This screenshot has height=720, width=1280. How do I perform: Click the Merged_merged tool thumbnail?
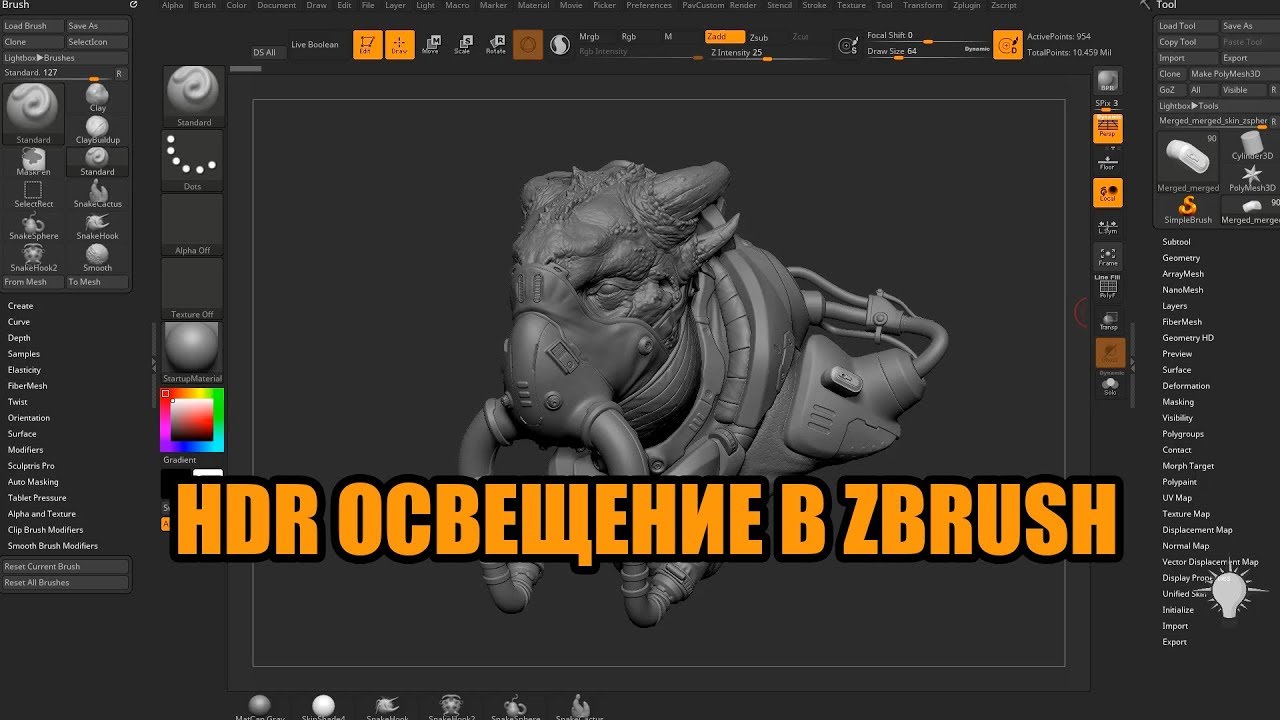(x=1189, y=162)
